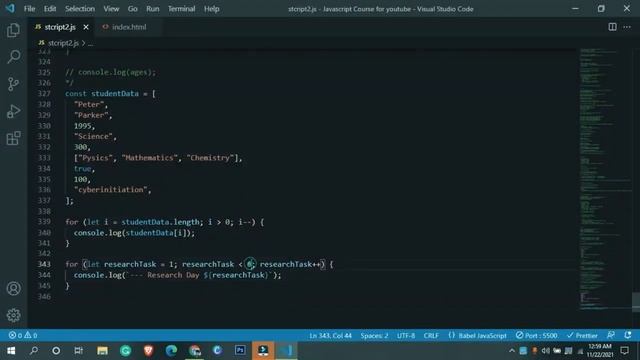Switch to the stcript2.js tab
Screen dimensions: 640x360
coord(60,27)
